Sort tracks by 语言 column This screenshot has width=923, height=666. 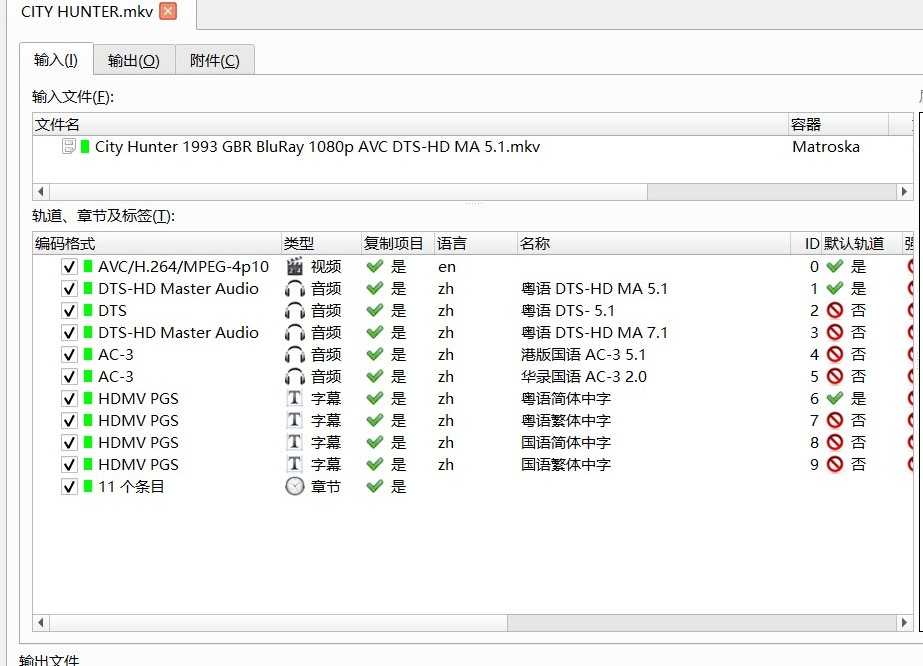pos(476,243)
